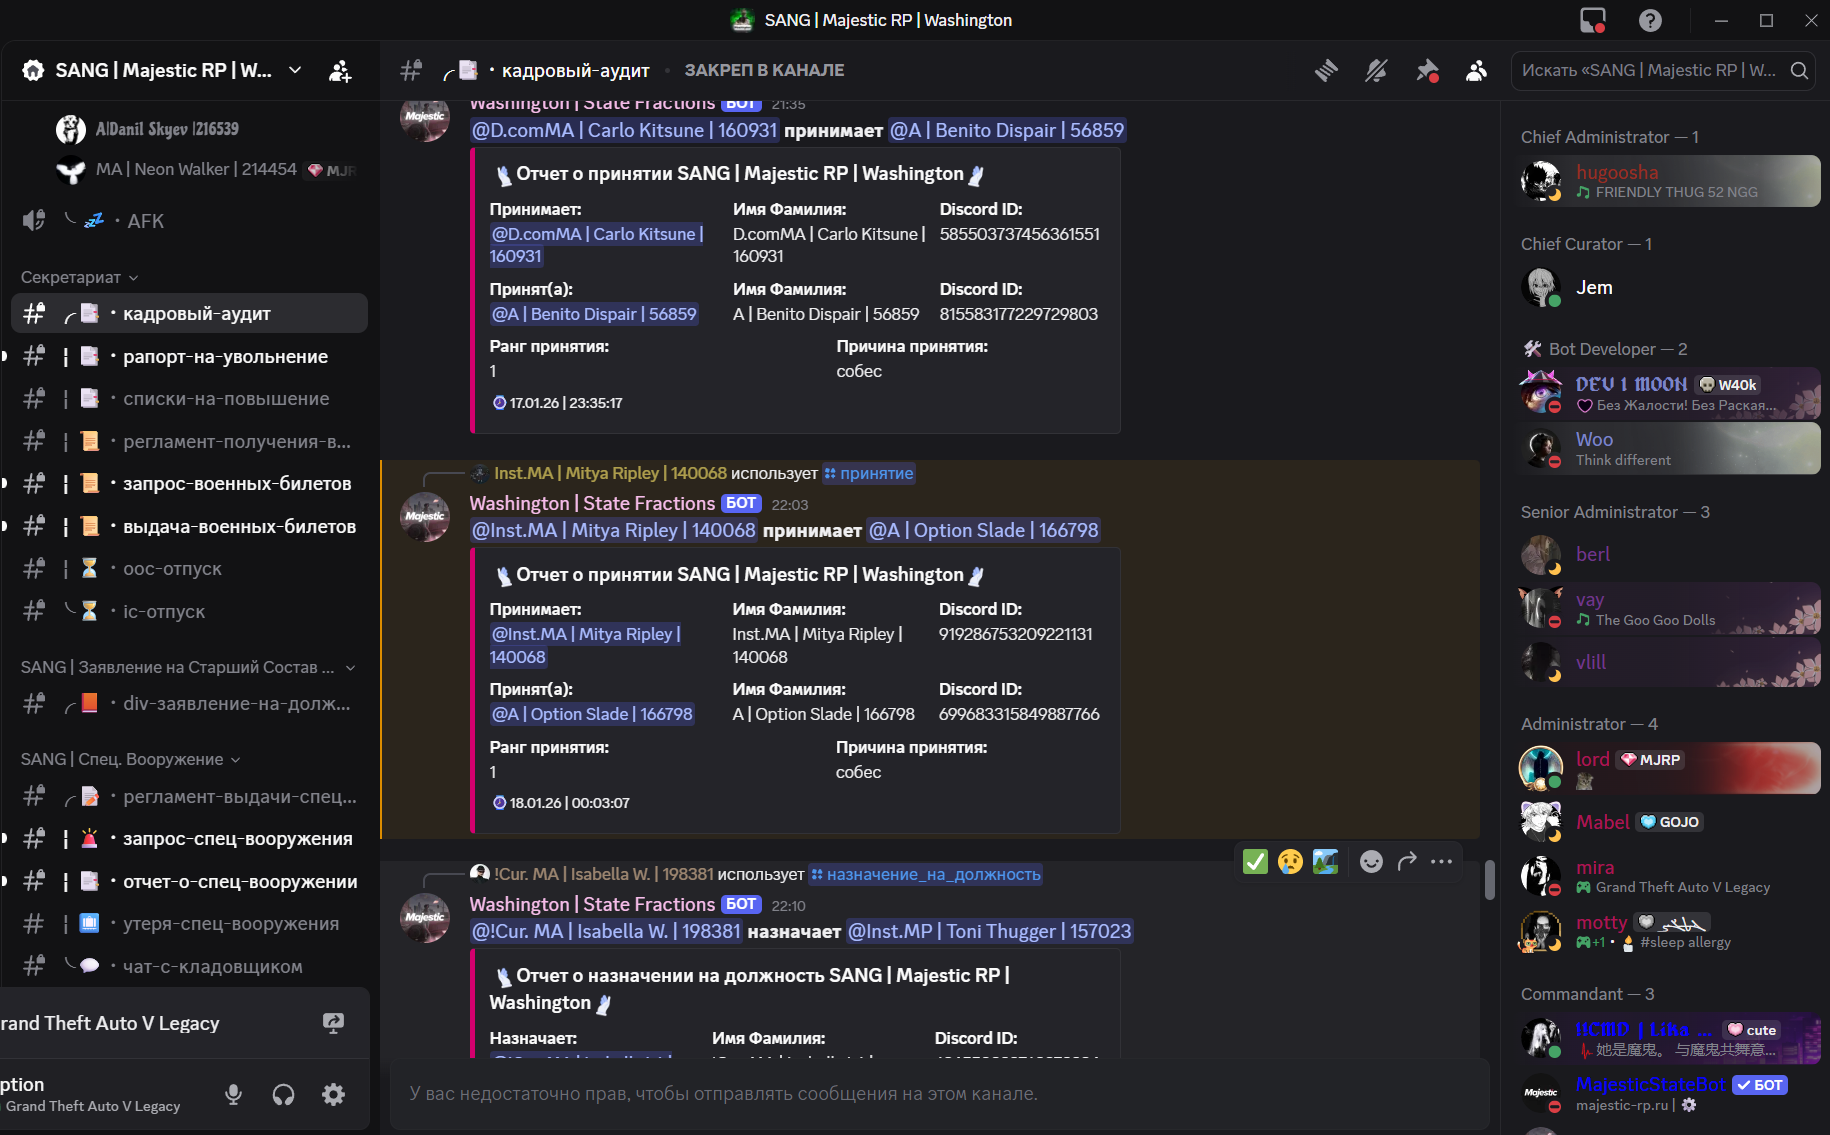The width and height of the screenshot is (1830, 1135).
Task: Open the help question mark icon
Action: pos(1650,20)
